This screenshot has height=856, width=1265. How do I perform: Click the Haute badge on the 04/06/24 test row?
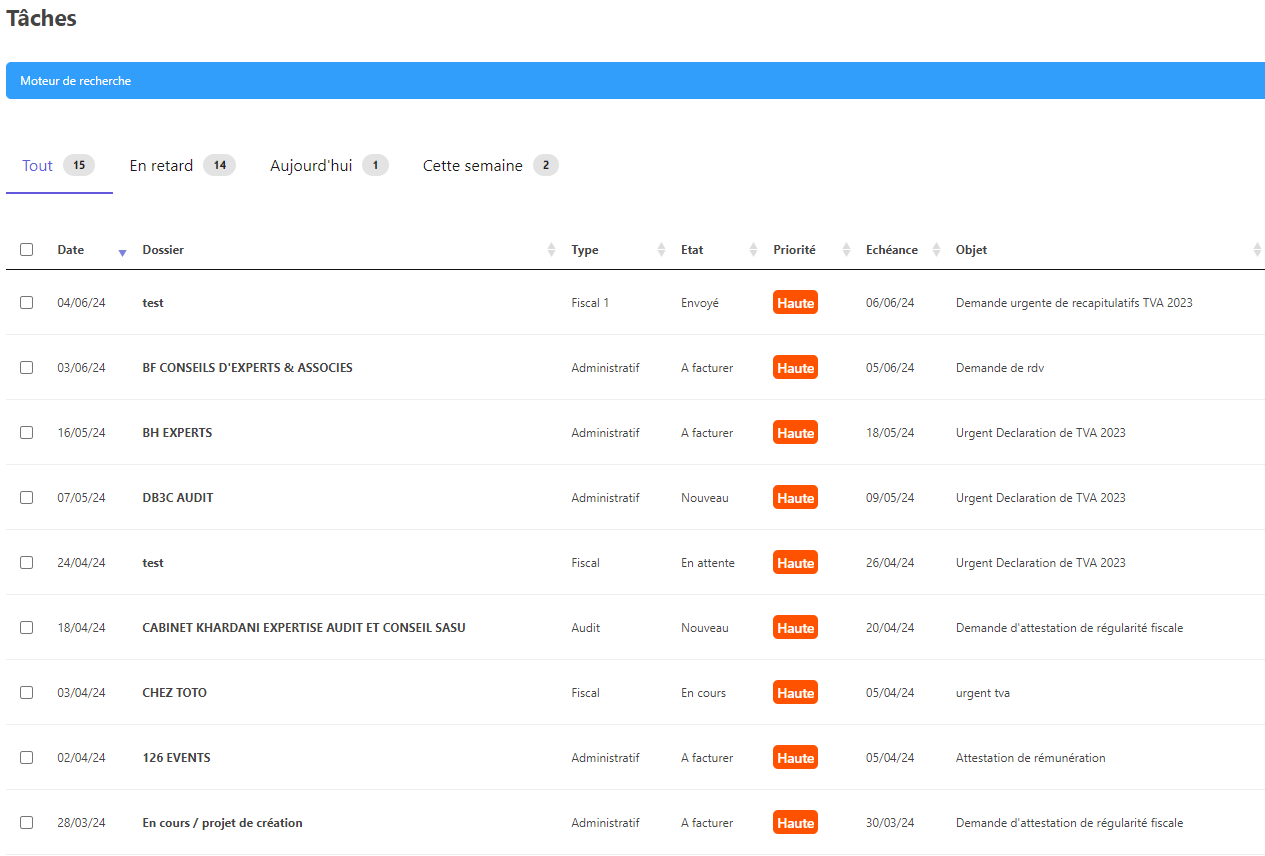(x=795, y=303)
